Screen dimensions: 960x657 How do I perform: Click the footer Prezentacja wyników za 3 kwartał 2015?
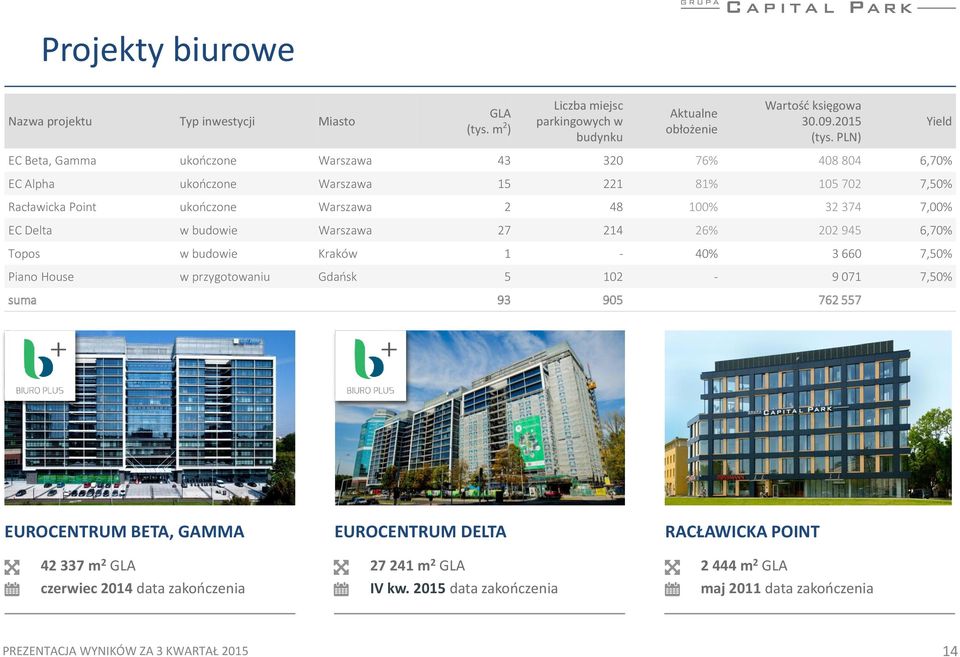coord(126,651)
